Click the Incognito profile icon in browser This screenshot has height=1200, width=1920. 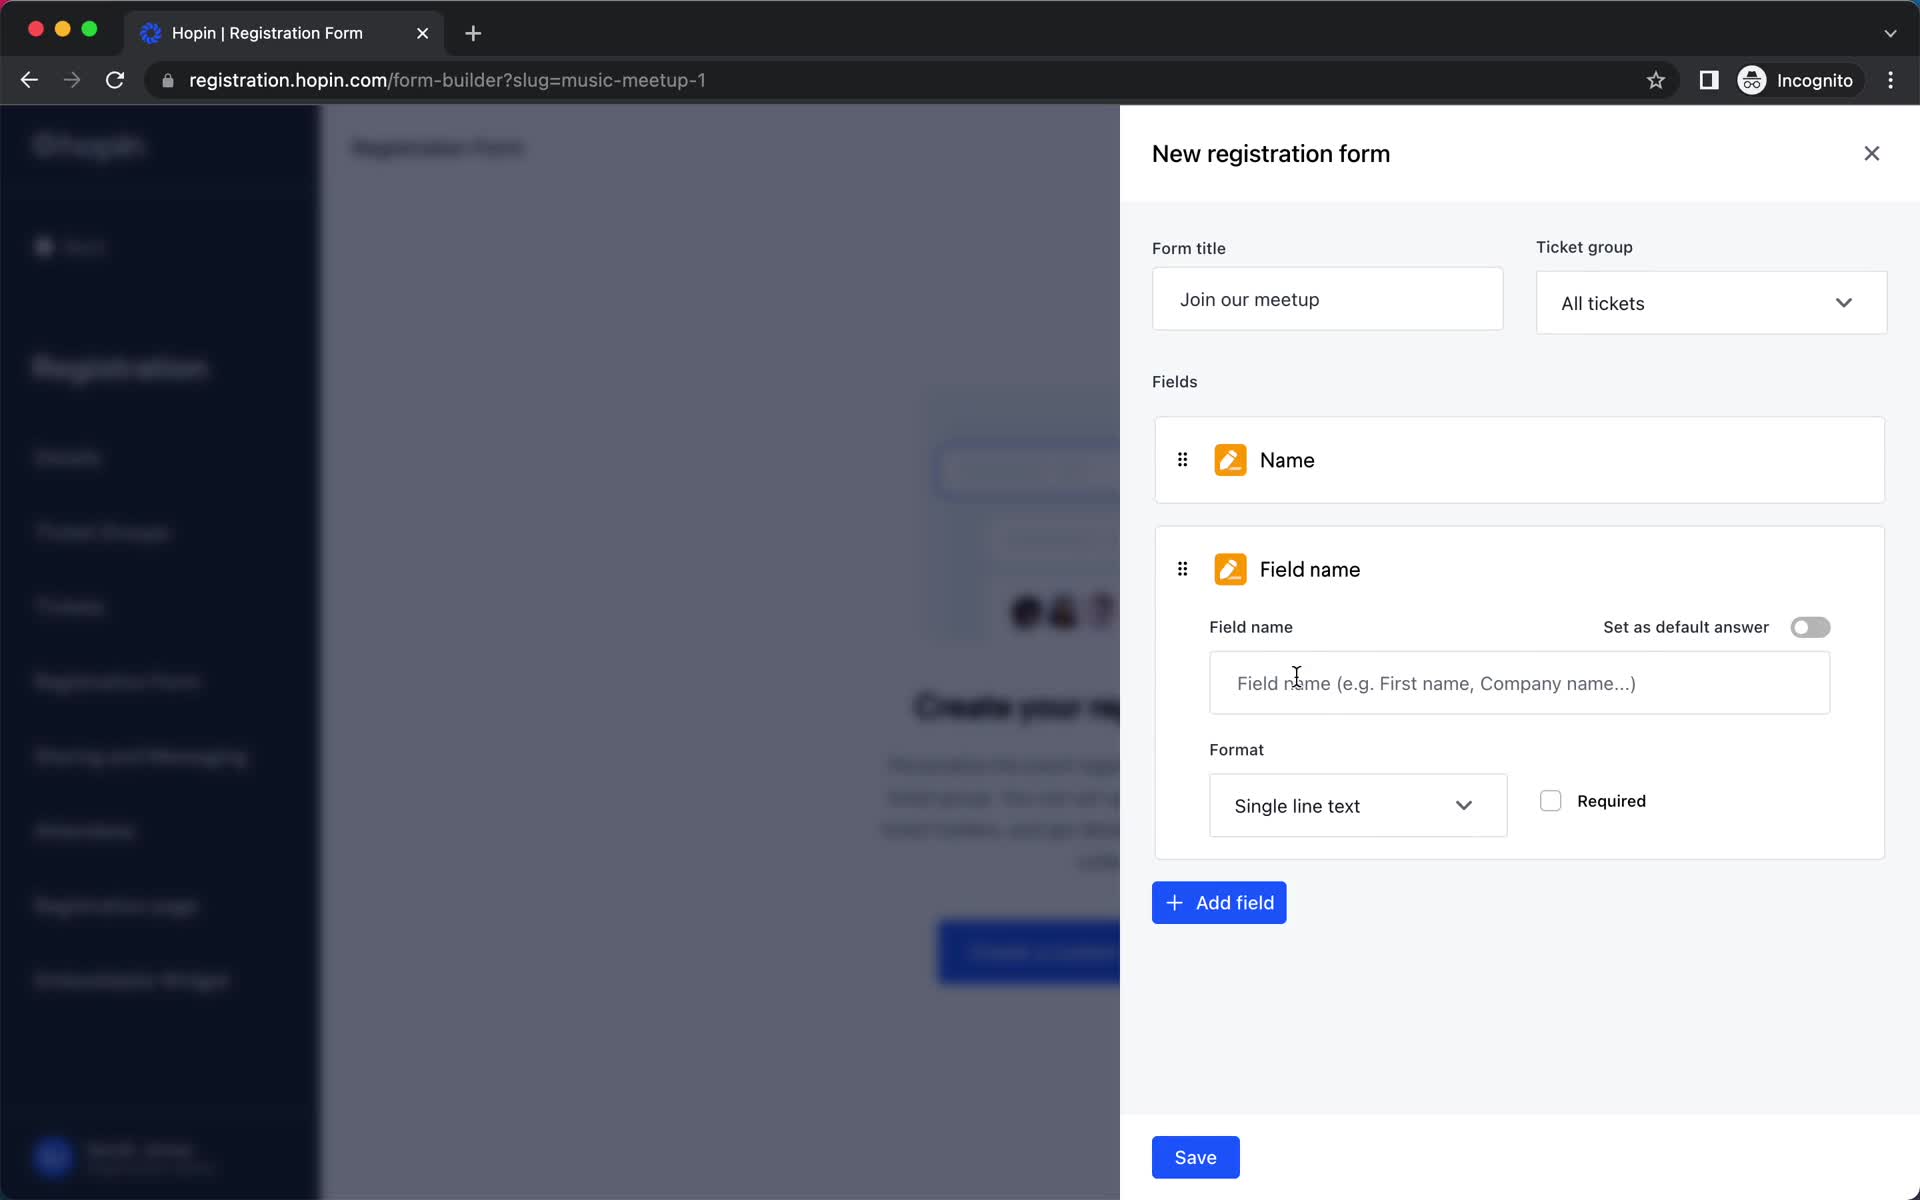[1751, 79]
